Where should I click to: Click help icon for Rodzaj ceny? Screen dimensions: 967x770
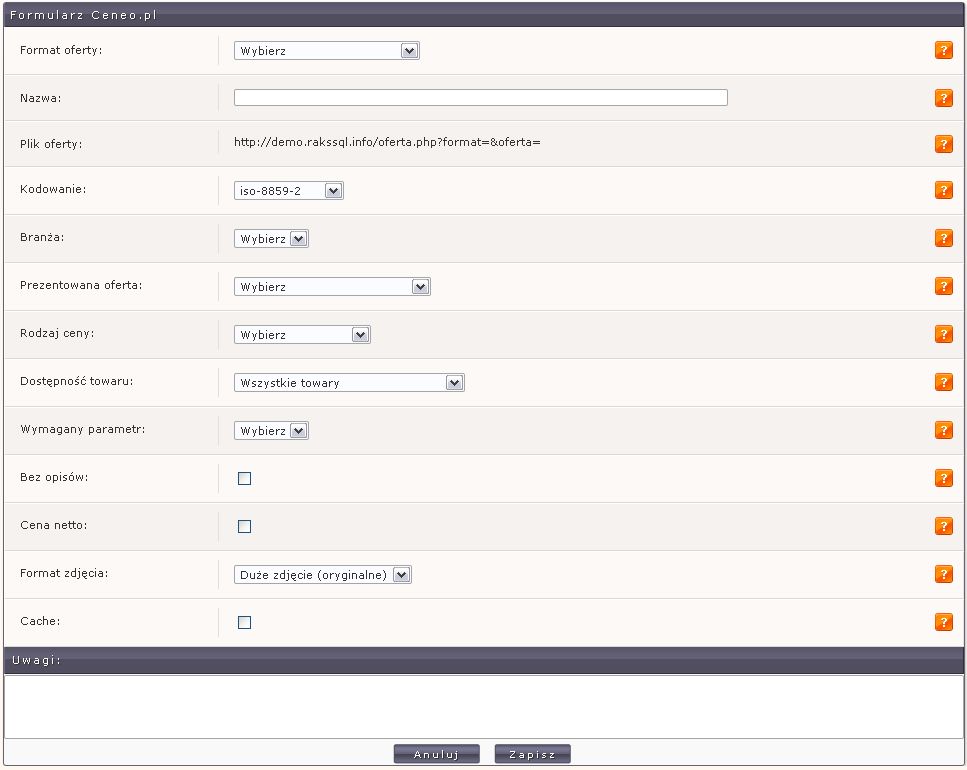pyautogui.click(x=943, y=334)
